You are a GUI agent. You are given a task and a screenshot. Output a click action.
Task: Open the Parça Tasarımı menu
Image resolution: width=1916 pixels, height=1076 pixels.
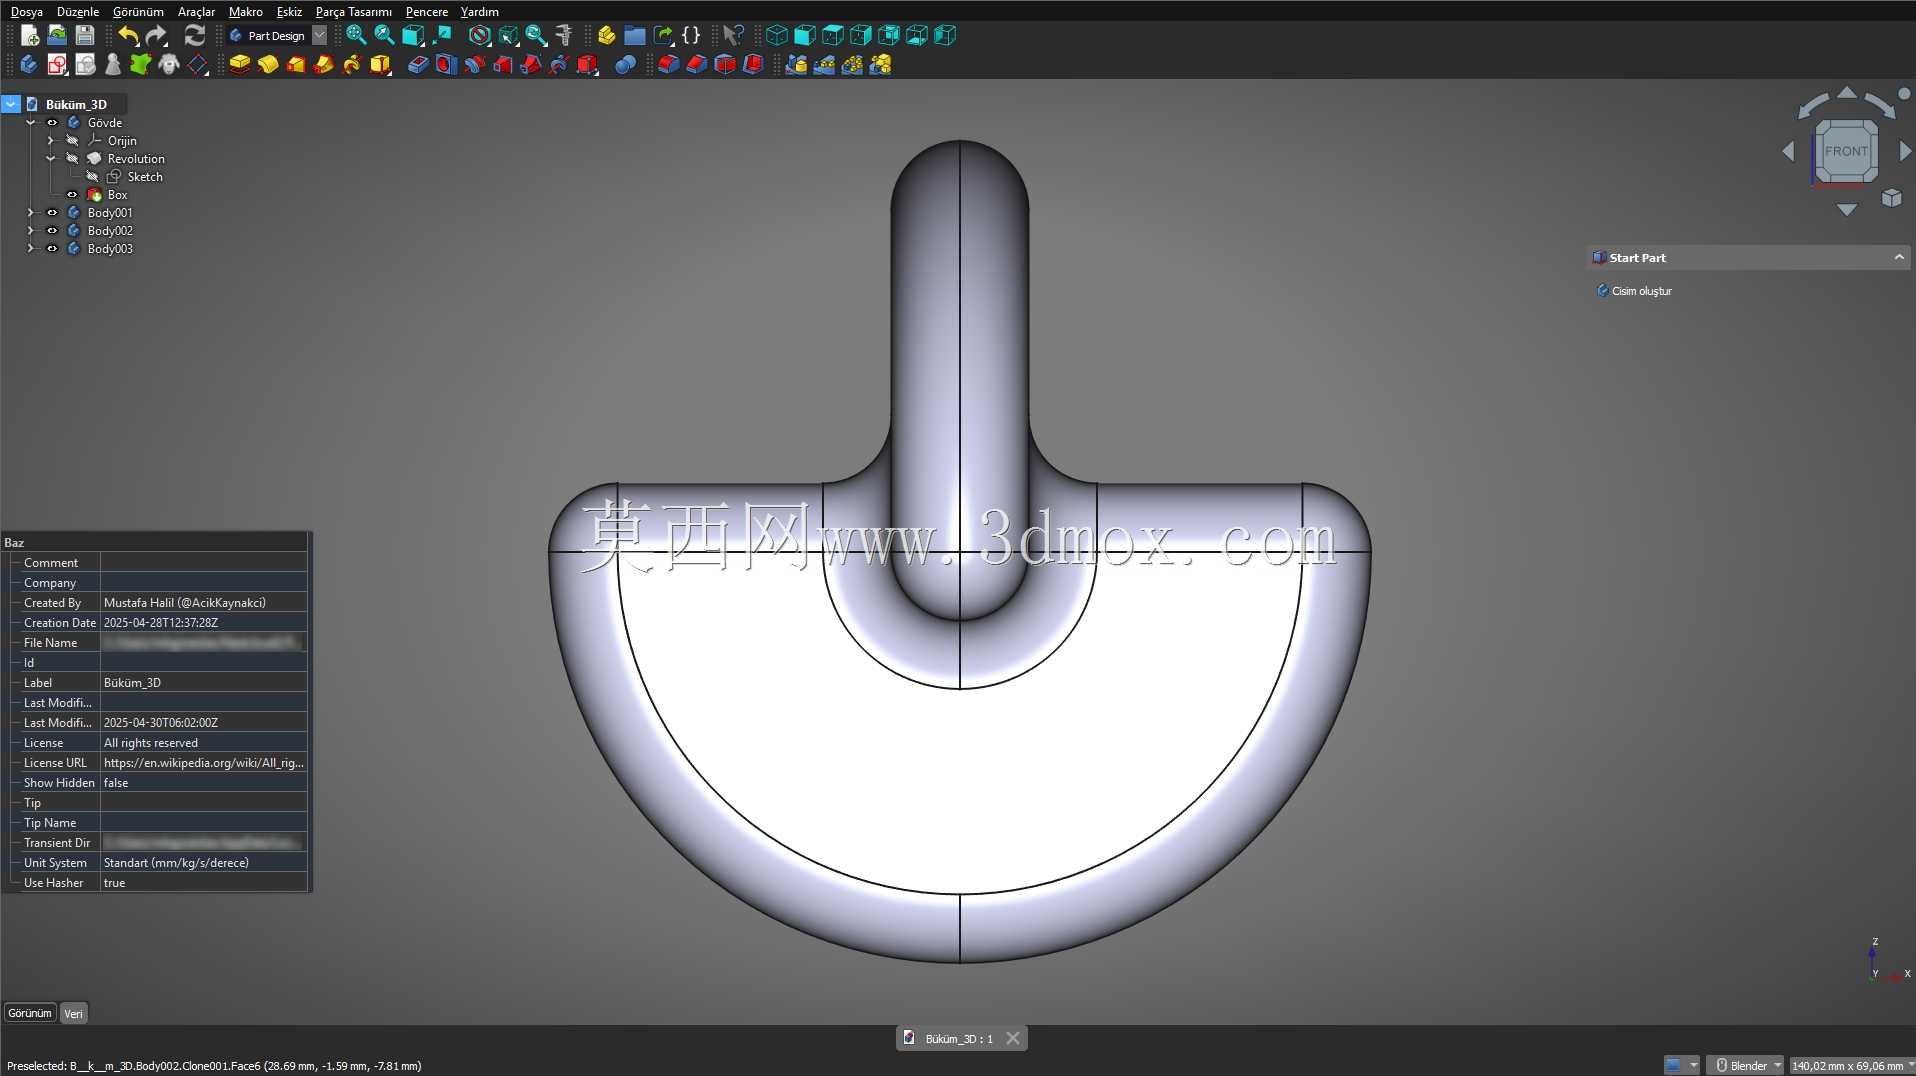(x=354, y=12)
